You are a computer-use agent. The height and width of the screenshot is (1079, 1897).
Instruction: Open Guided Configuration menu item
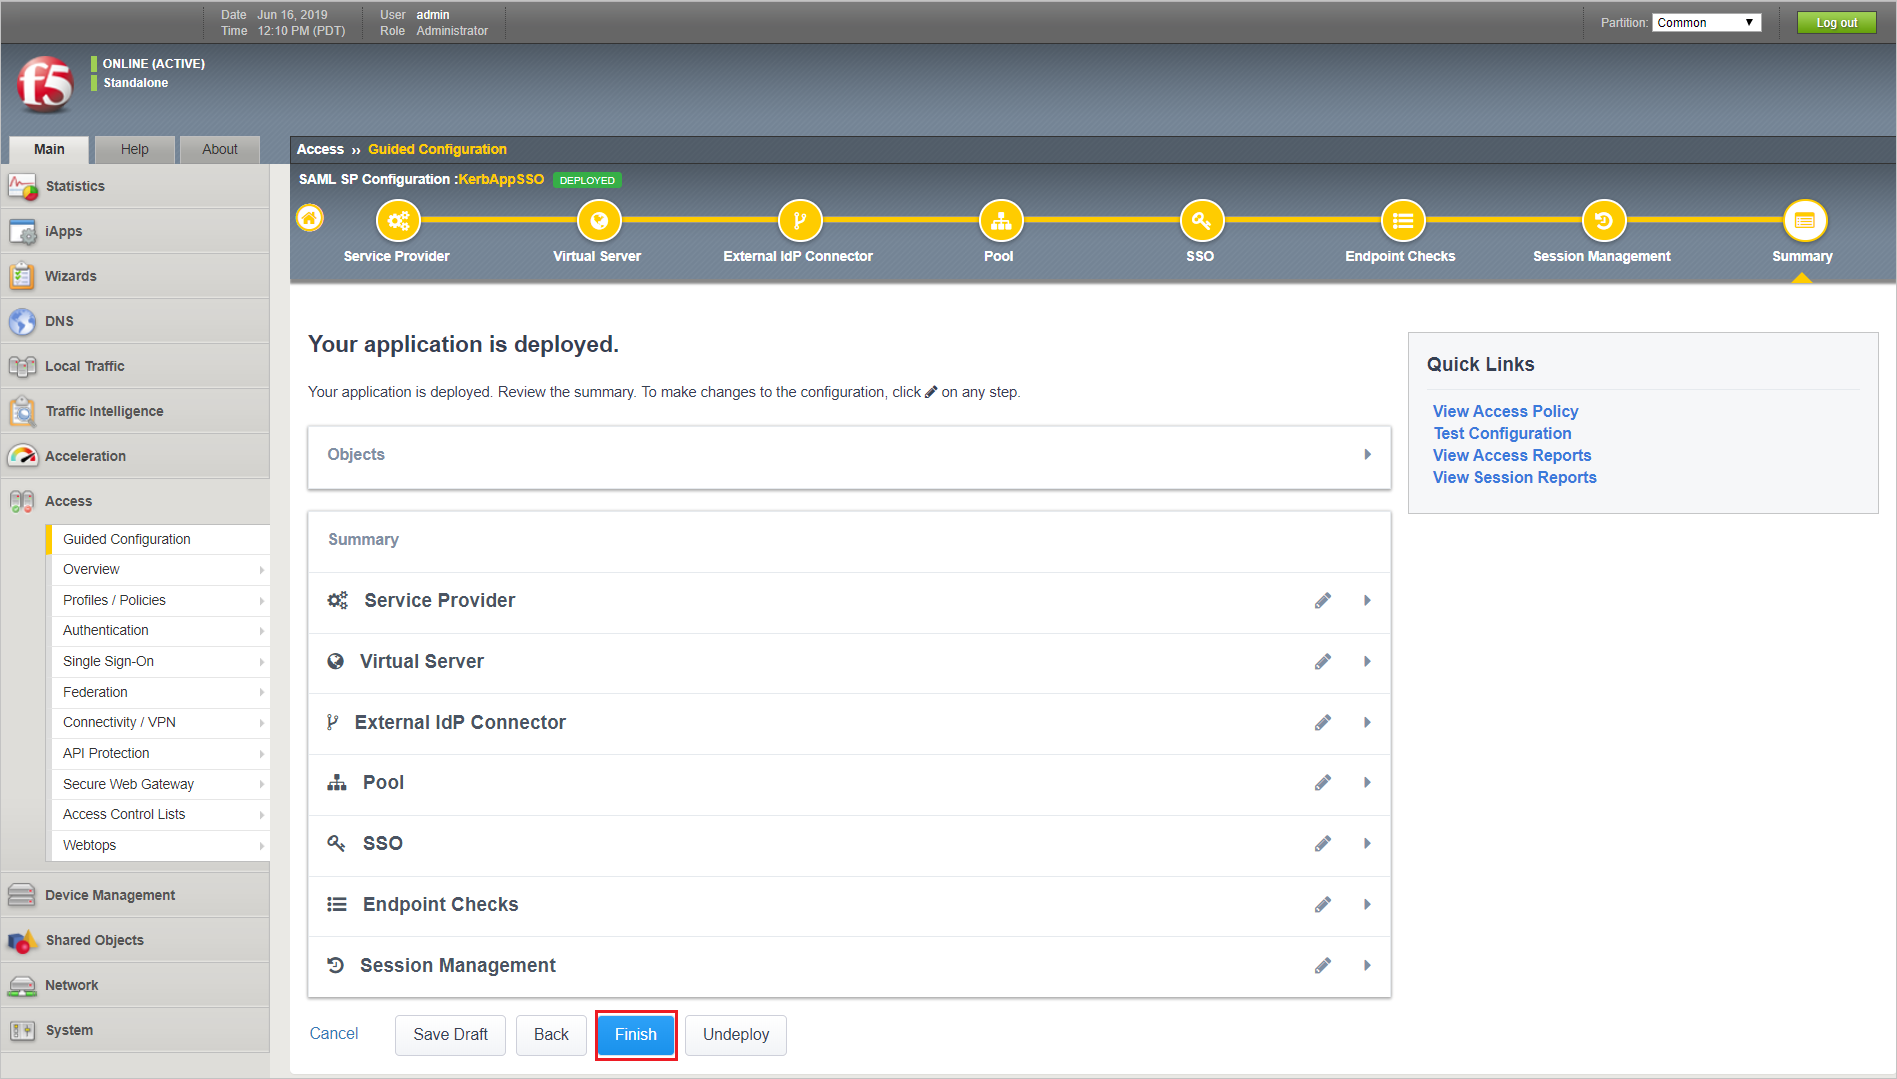160,539
